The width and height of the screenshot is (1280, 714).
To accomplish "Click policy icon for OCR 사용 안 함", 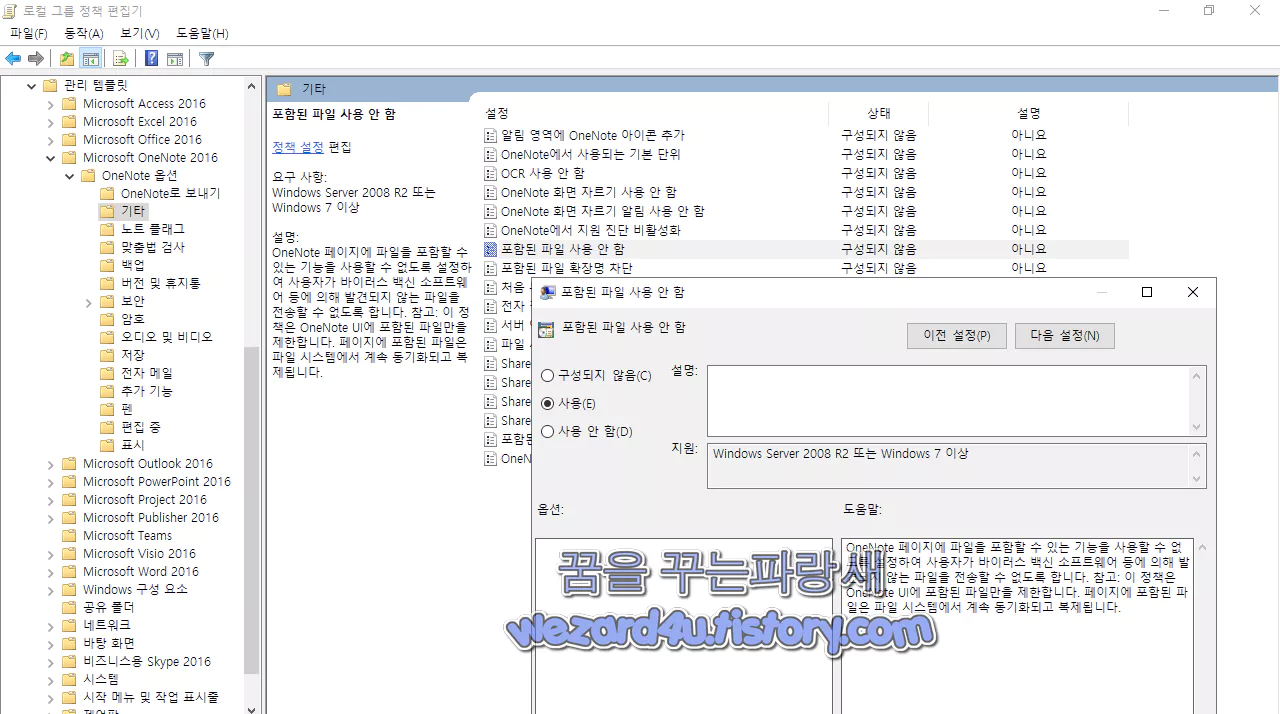I will pyautogui.click(x=490, y=173).
